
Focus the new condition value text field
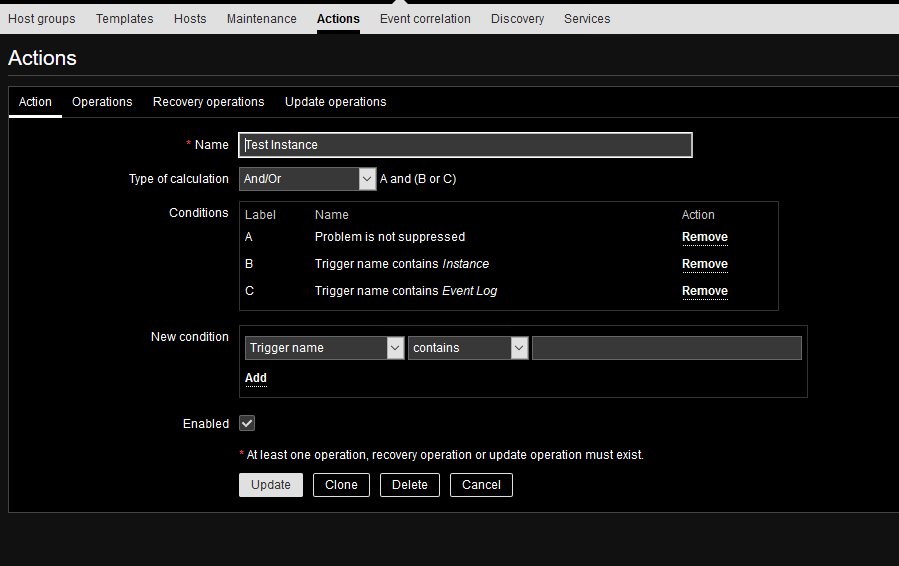tap(666, 348)
